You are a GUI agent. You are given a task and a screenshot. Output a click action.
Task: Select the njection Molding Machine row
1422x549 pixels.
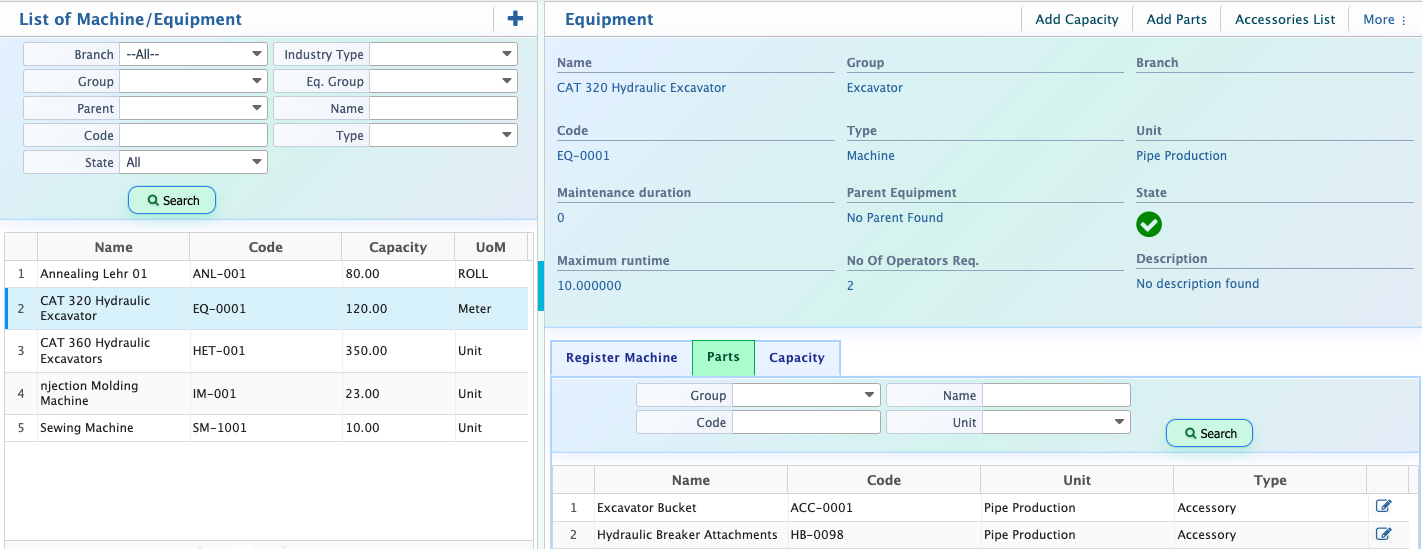click(266, 394)
